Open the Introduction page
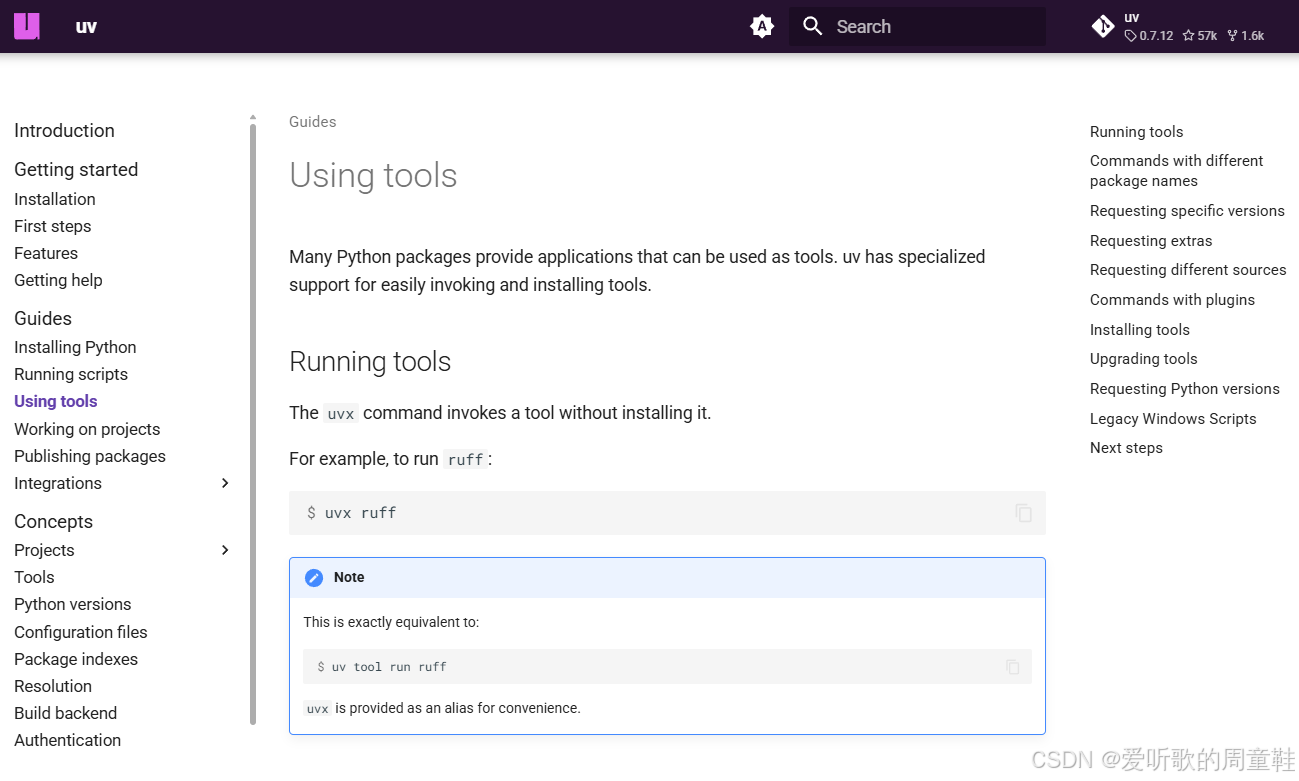The height and width of the screenshot is (781, 1299). [x=64, y=131]
